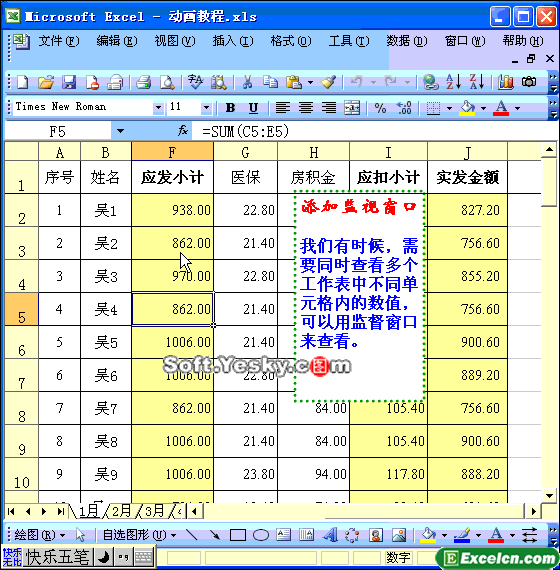
Task: Toggle the Select Objects arrow in the Drawing toolbar
Action: pos(80,534)
